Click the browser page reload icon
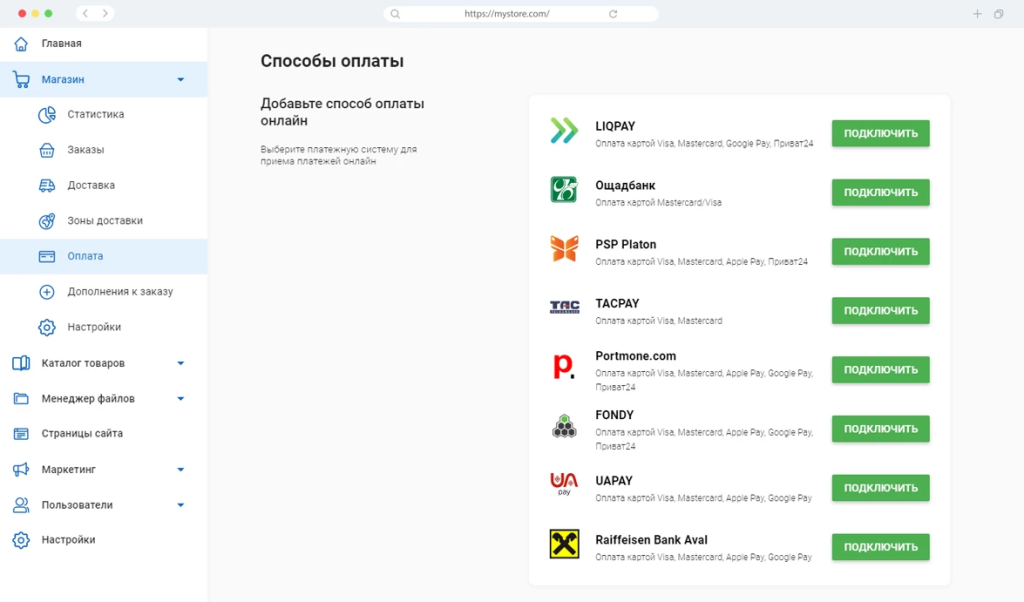The height and width of the screenshot is (602, 1024). [613, 14]
